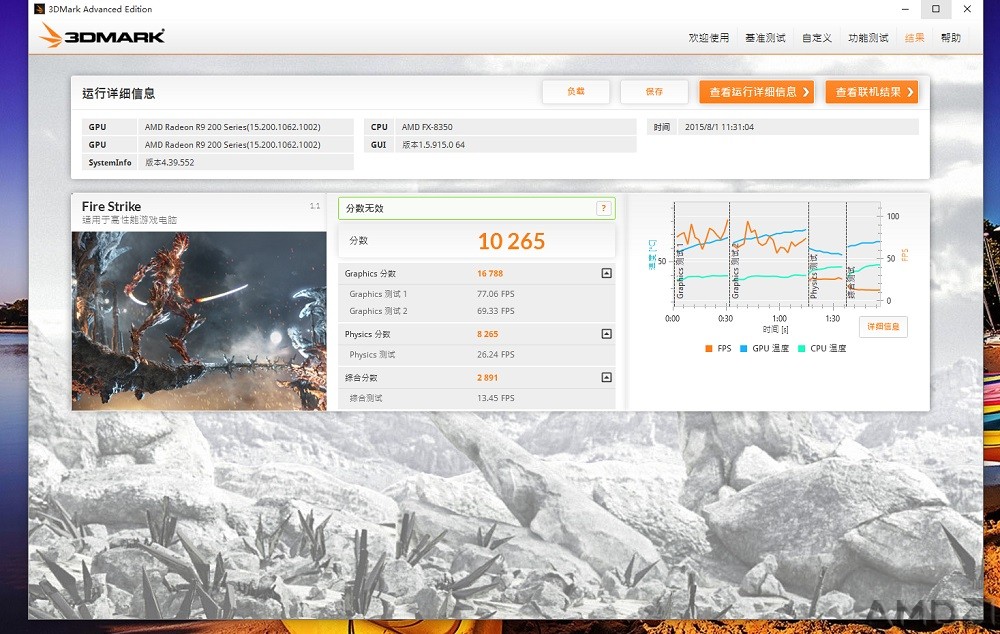This screenshot has height=634, width=1000.
Task: Collapse the Physics 分数 section
Action: click(x=607, y=334)
